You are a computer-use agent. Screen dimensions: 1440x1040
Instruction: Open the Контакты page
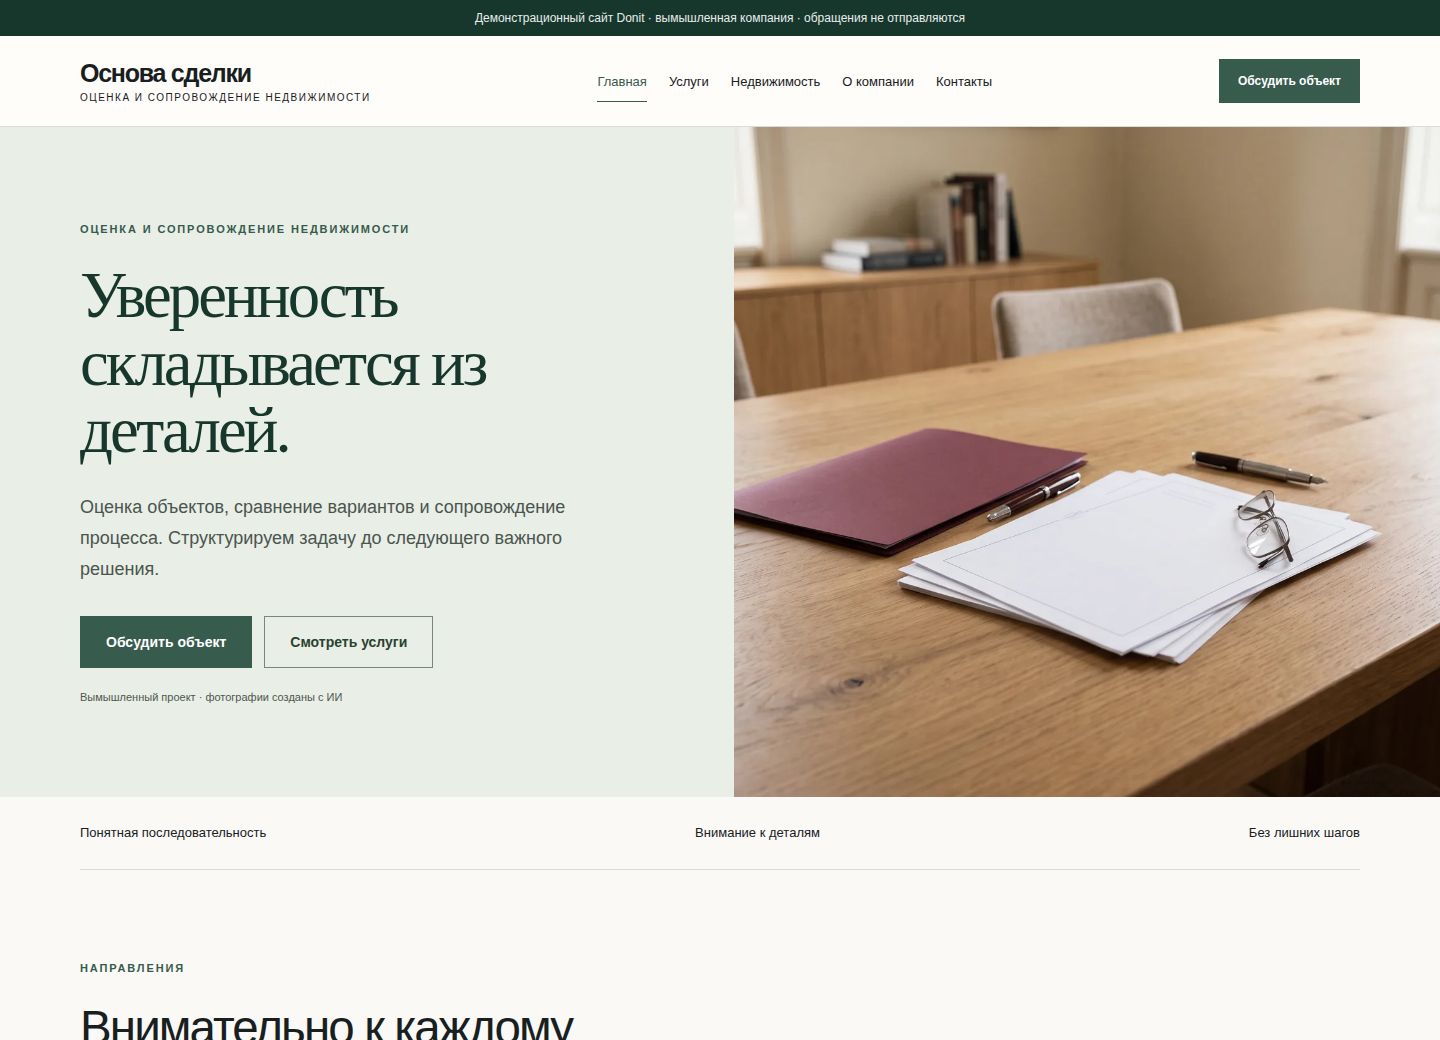pos(964,82)
